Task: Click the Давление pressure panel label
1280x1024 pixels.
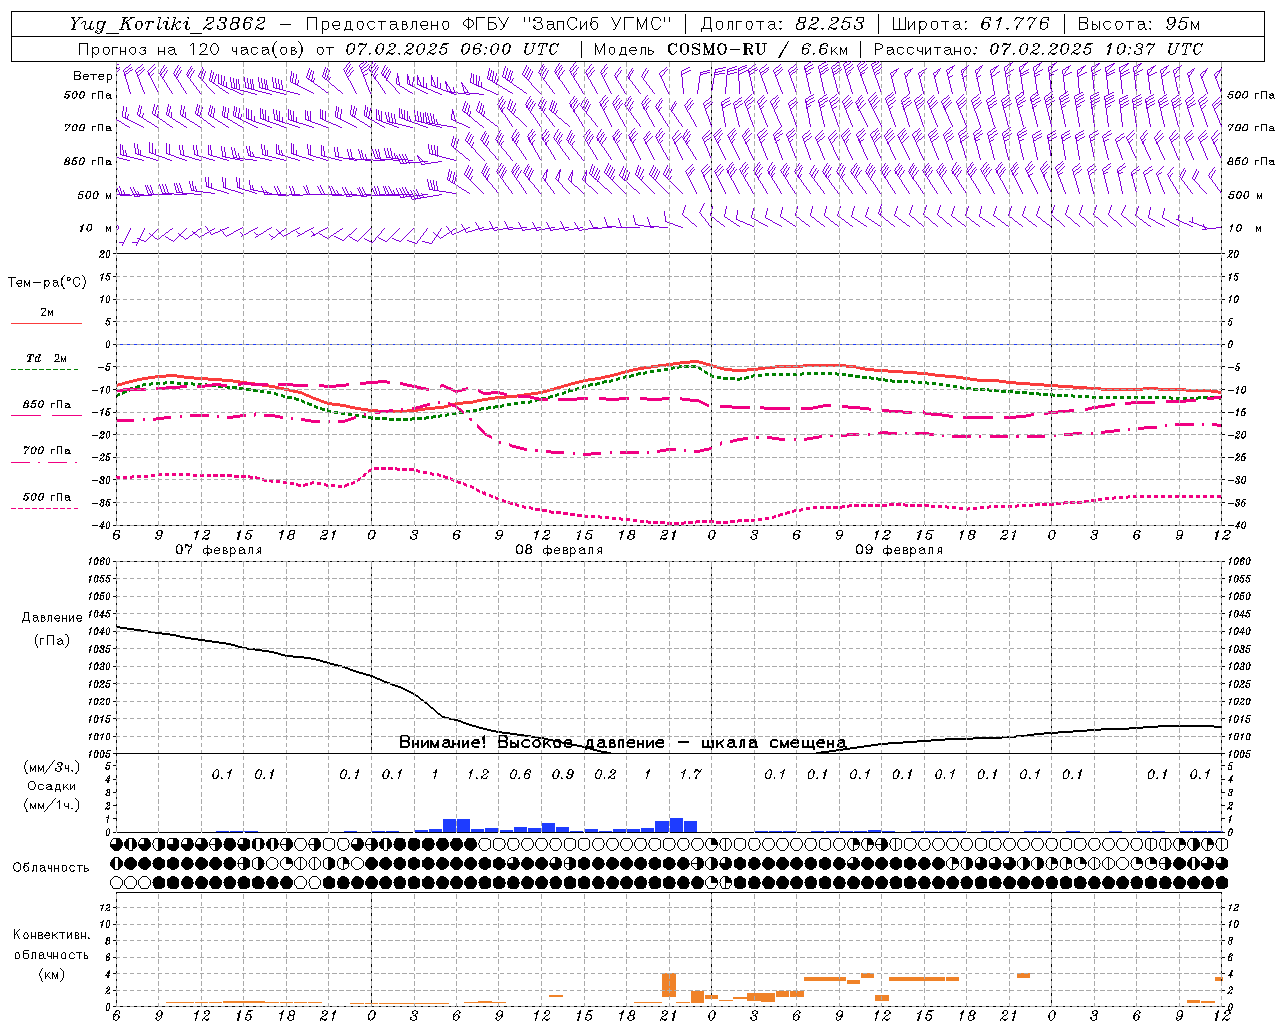Action: 52,618
